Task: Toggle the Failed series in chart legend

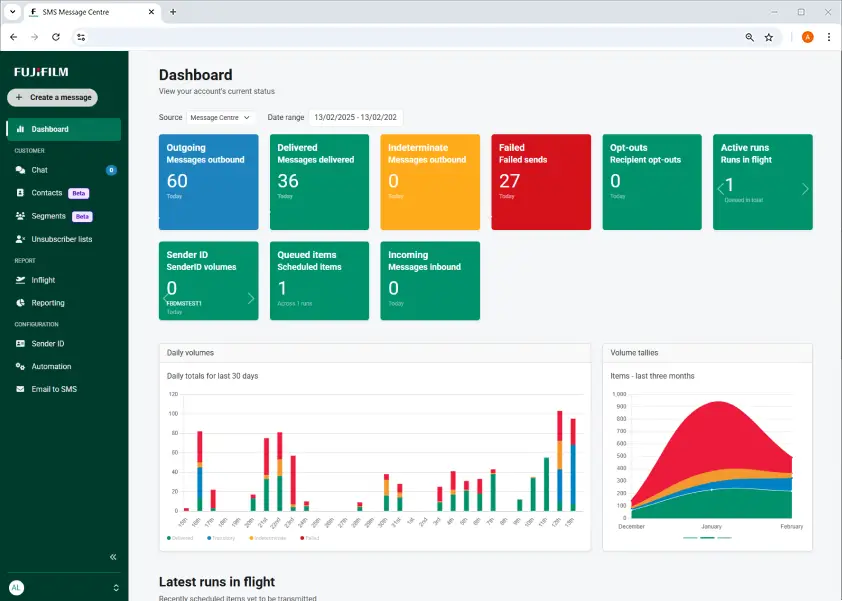Action: [x=307, y=538]
